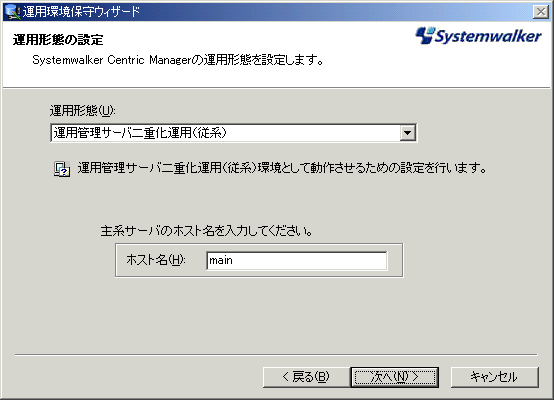Click the 主系サーバのホスト名を入力してください text

click(206, 231)
